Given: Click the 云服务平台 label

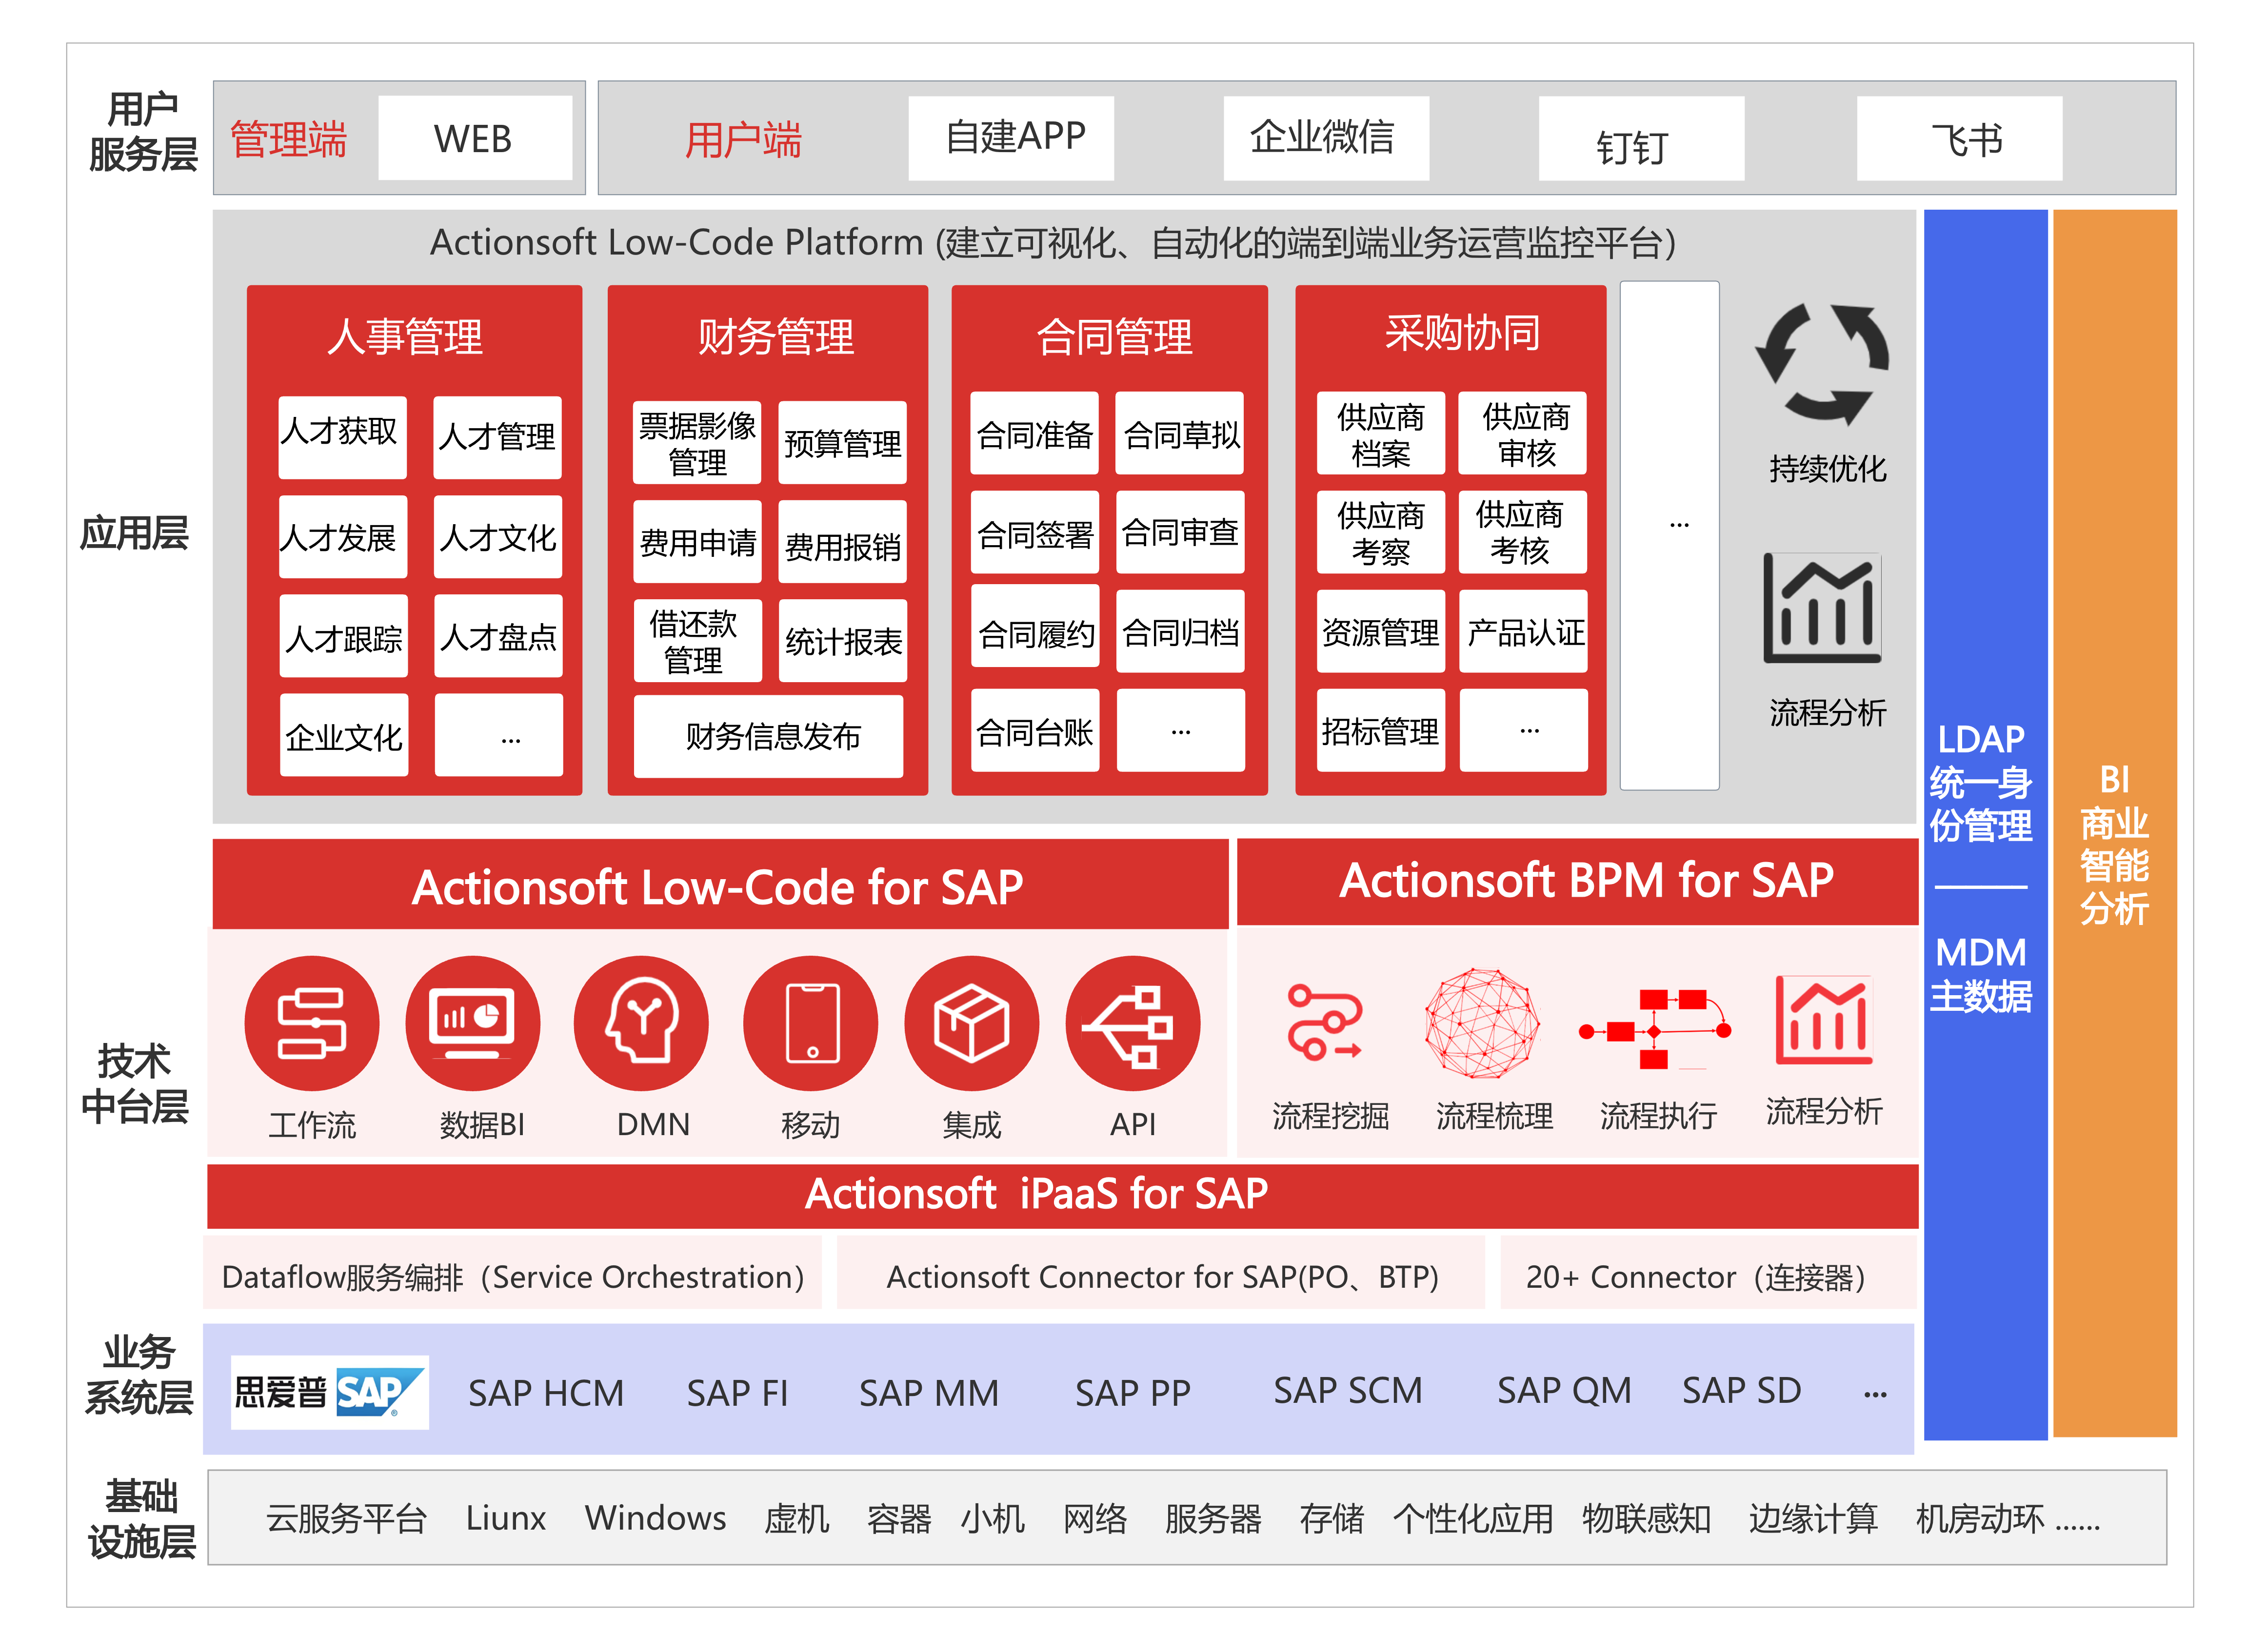Looking at the screenshot, I should [x=346, y=1518].
